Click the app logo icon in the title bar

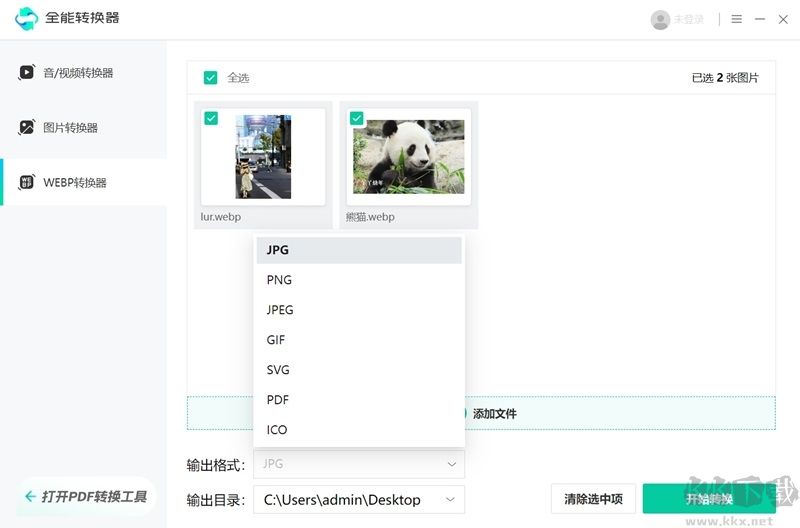tap(27, 18)
